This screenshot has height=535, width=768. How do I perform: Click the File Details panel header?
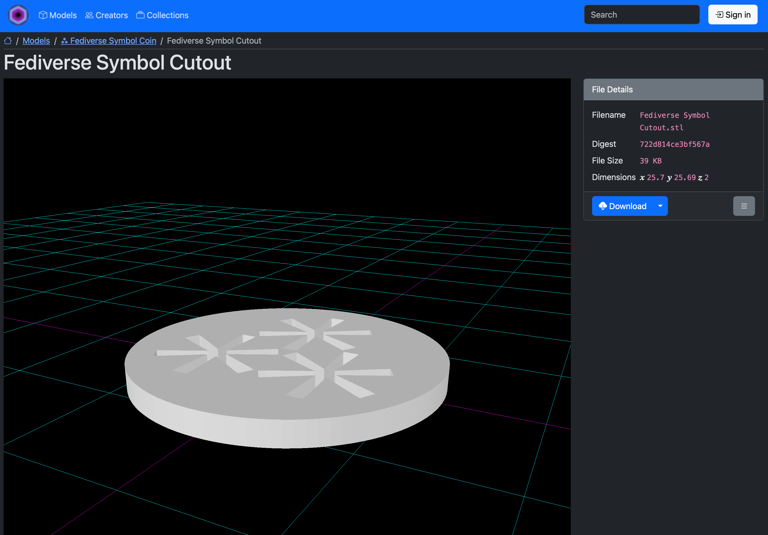pyautogui.click(x=673, y=90)
